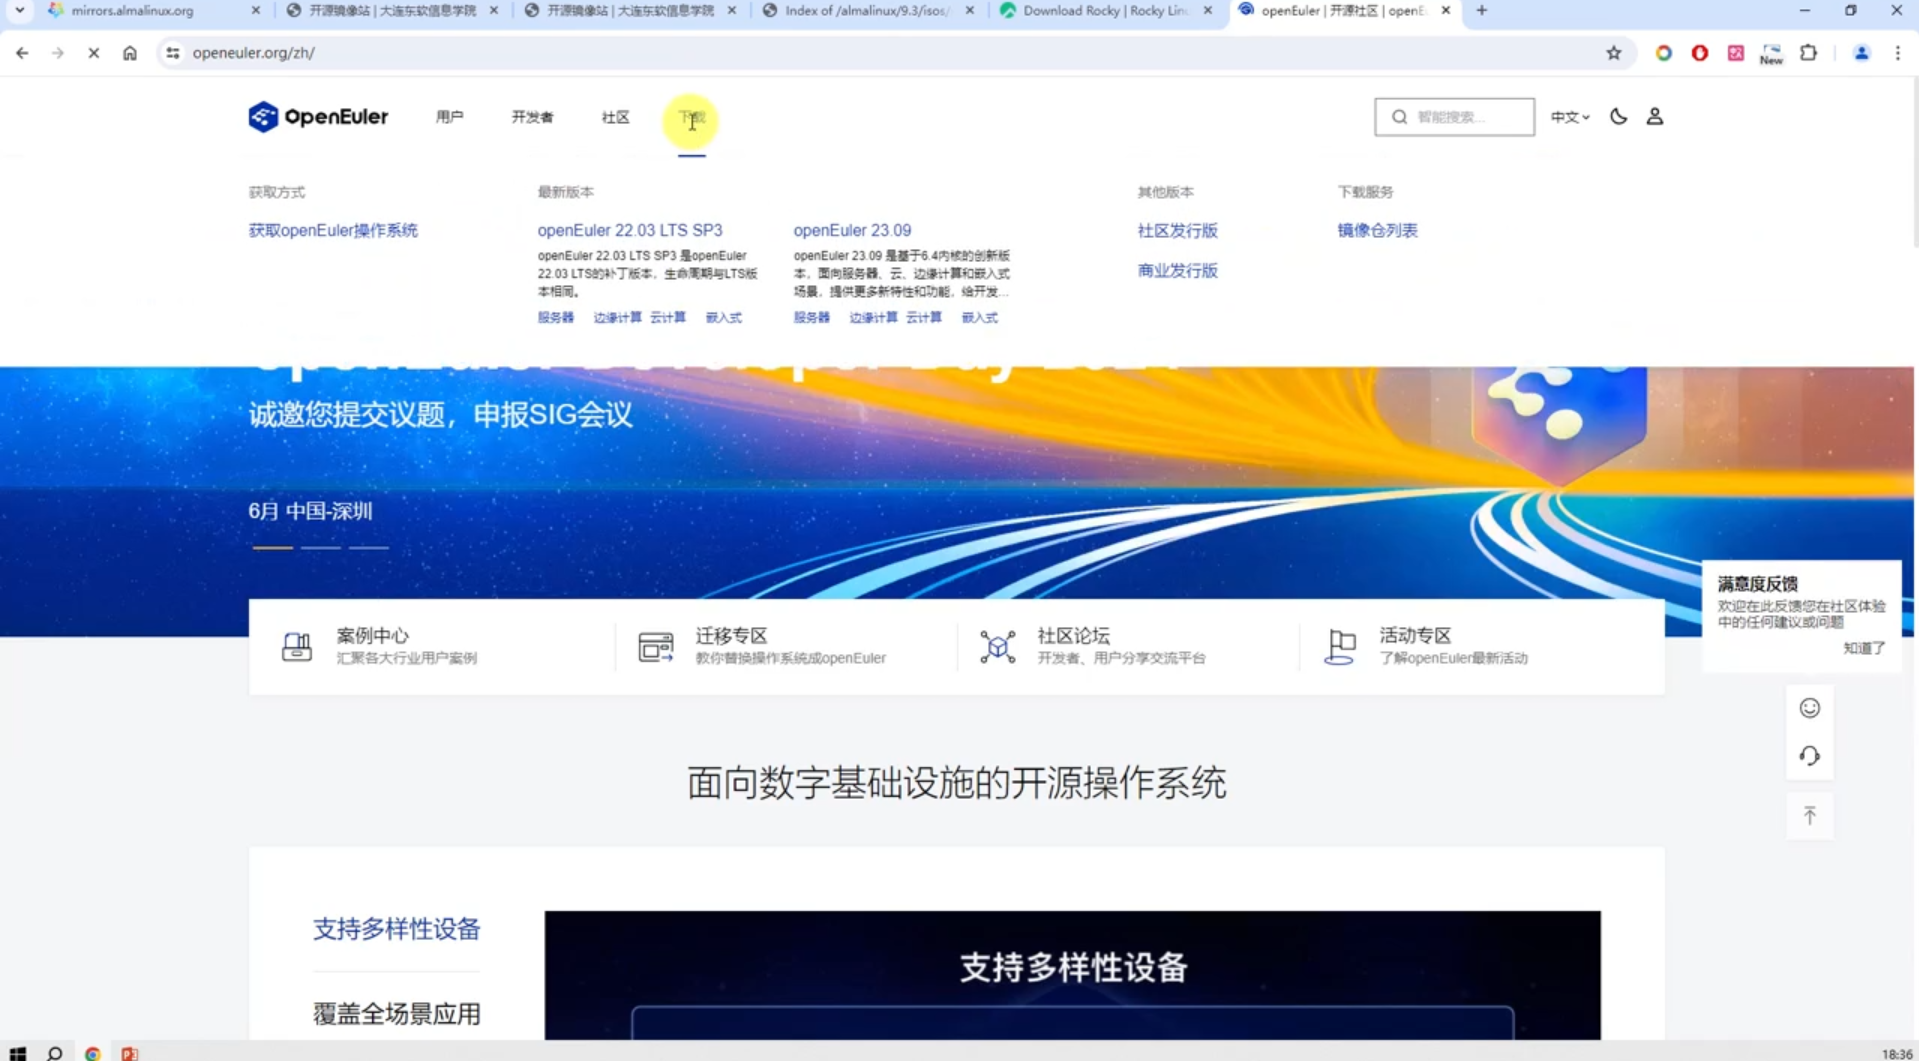Toggle dark mode moon icon

(1618, 117)
